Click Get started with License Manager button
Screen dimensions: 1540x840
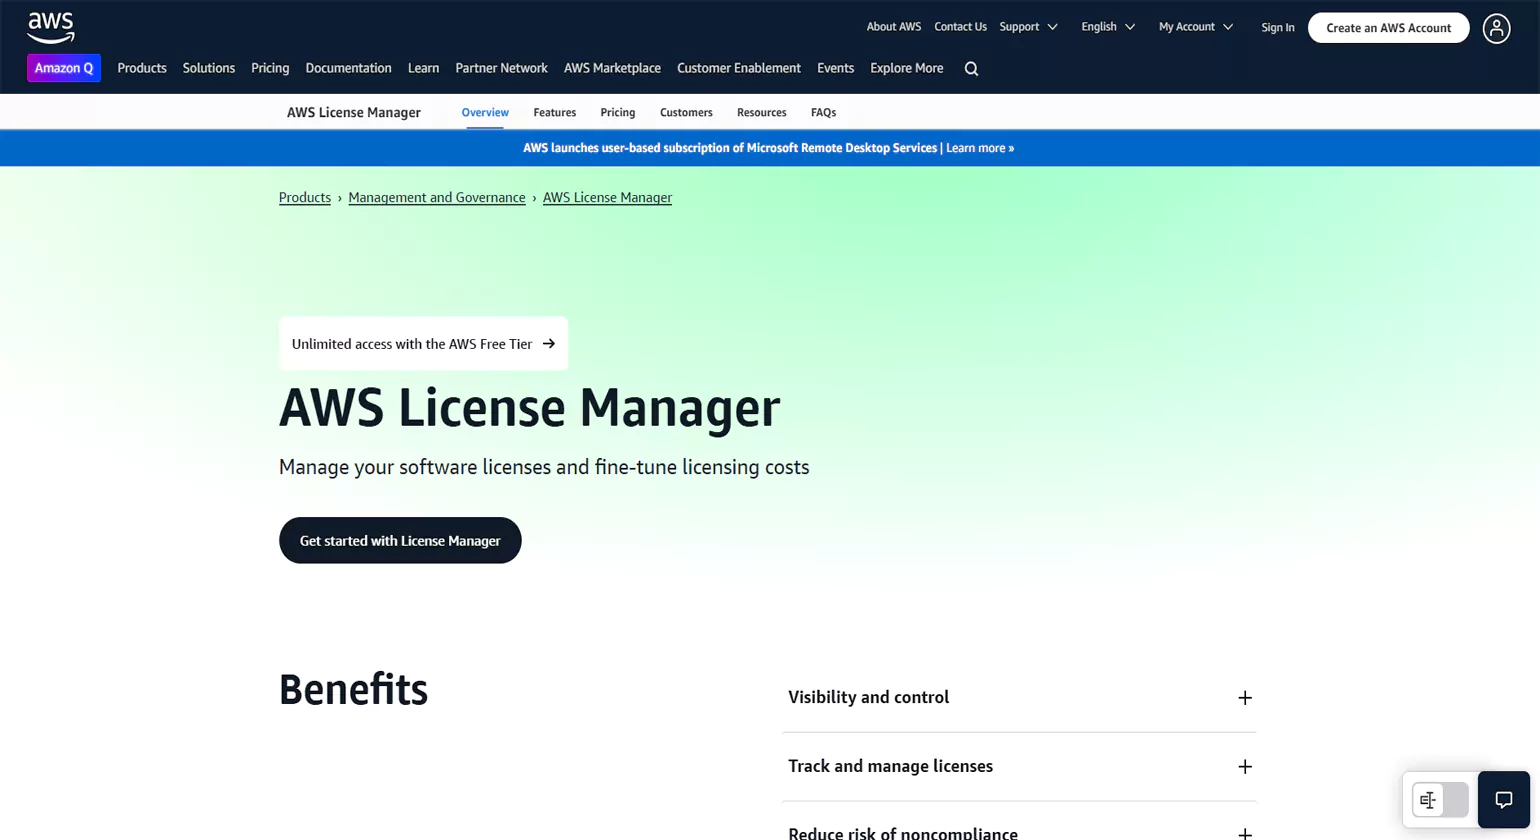pos(400,541)
